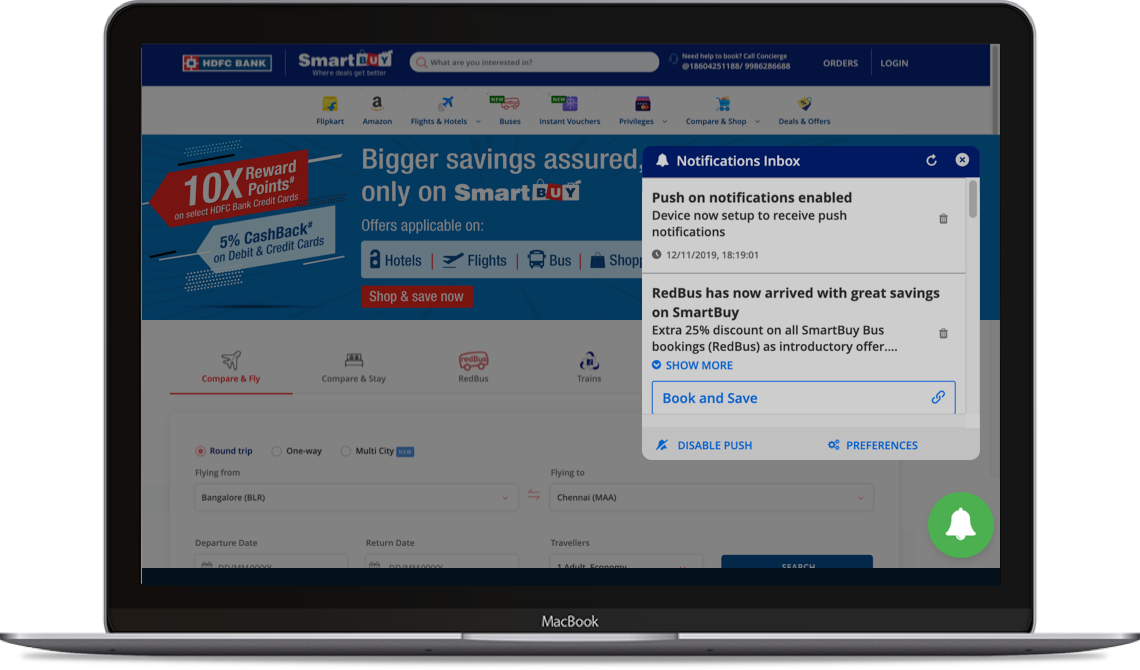Viewport: 1140px width, 670px height.
Task: Click the 10X Reward Points banner badge
Action: [230, 188]
